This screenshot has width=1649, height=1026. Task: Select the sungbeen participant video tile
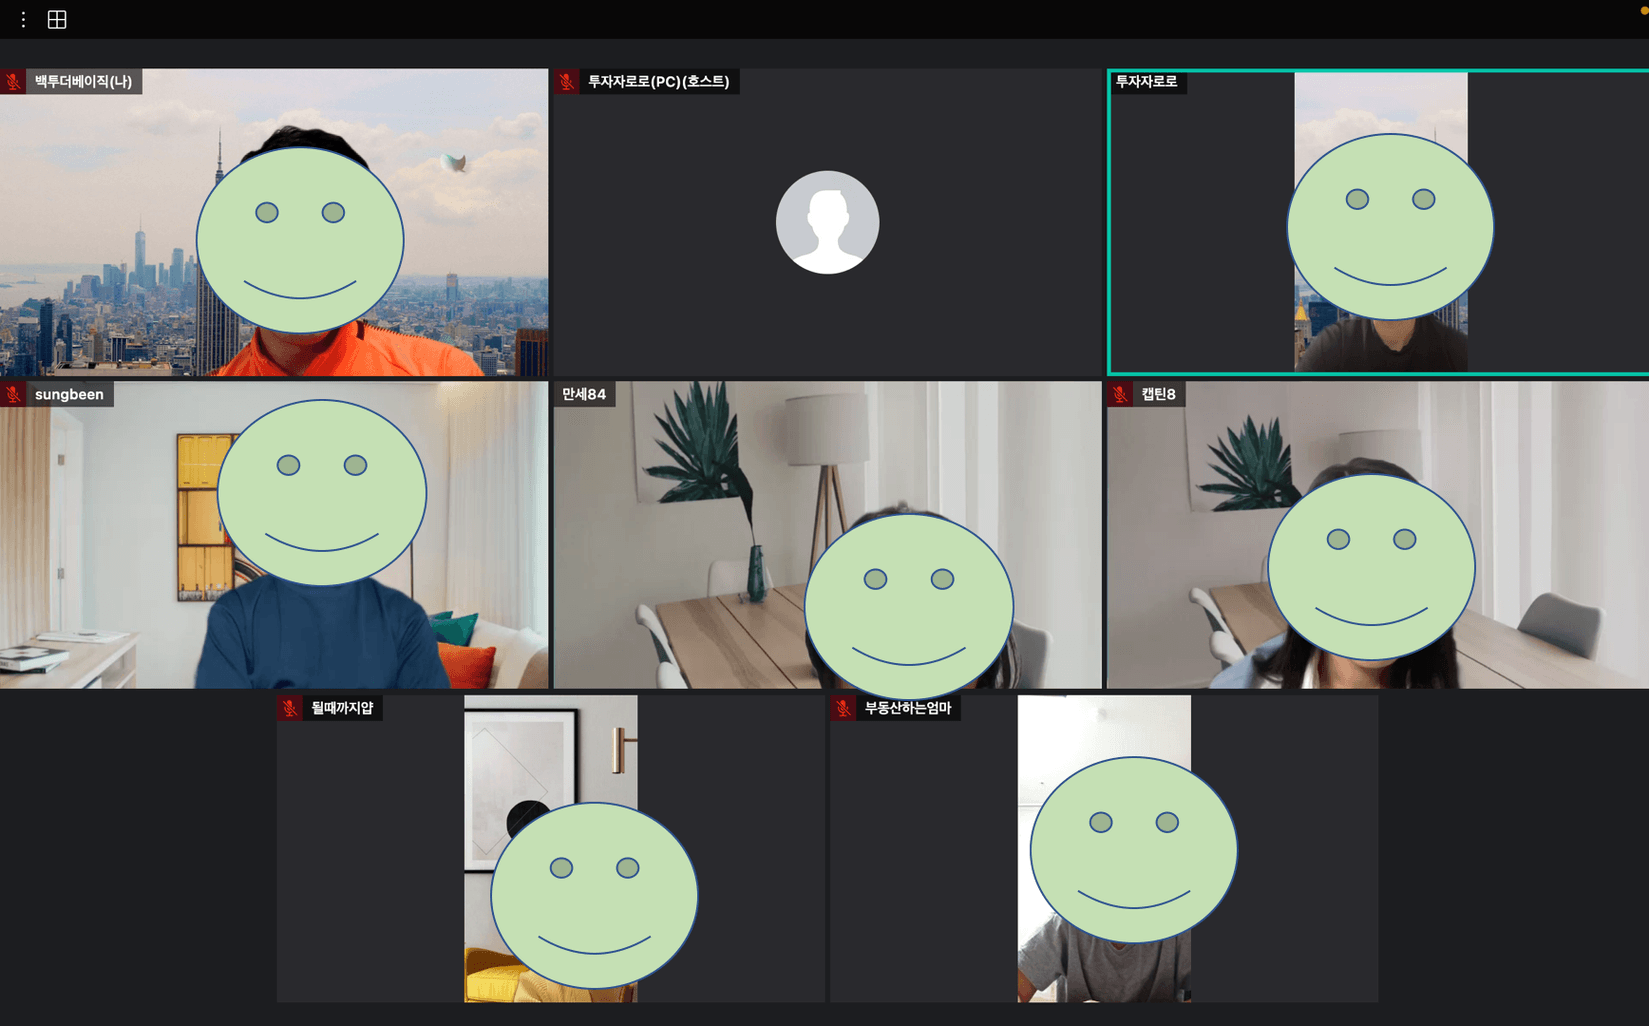[274, 535]
